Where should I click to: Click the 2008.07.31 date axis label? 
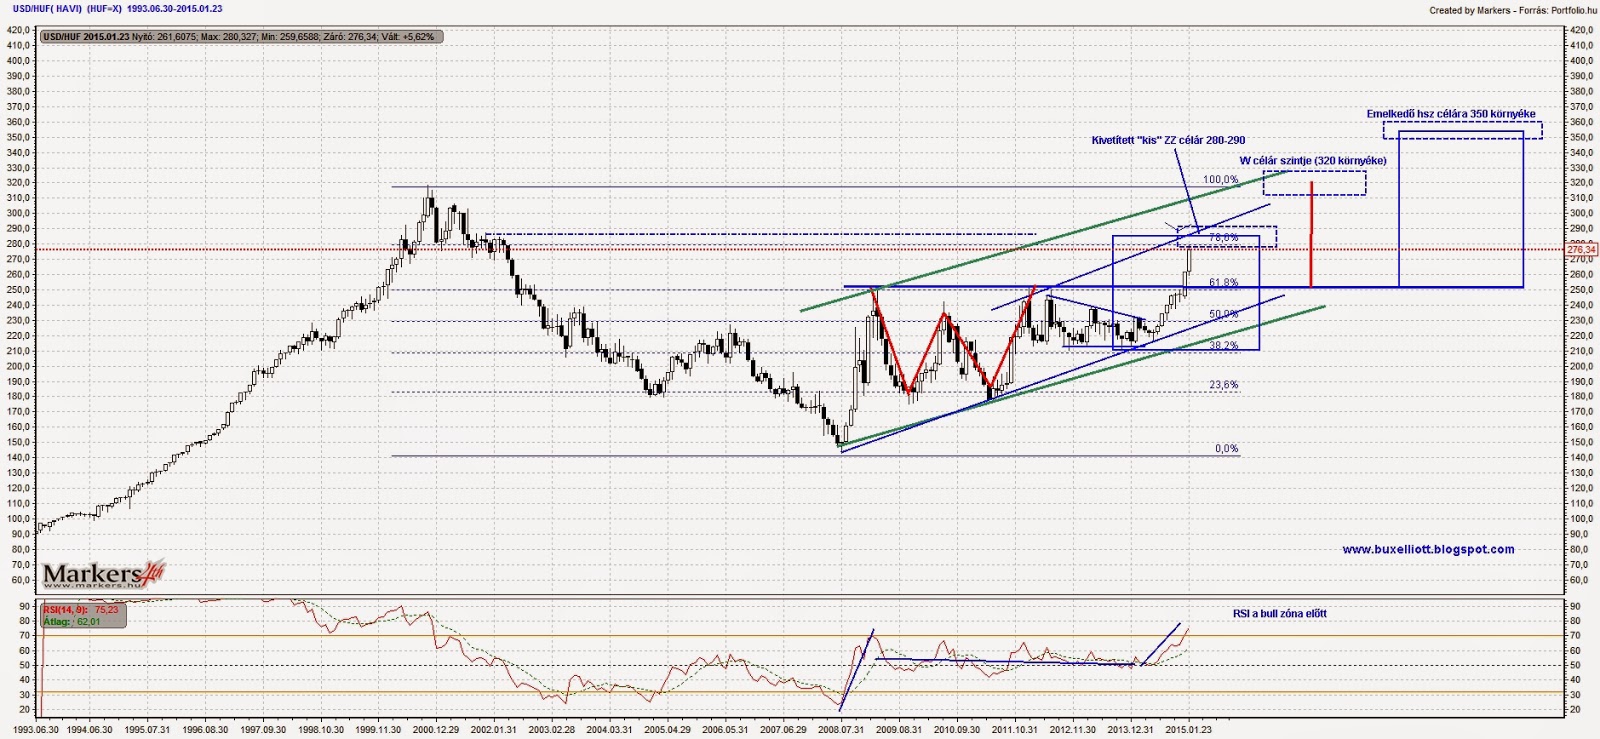[840, 731]
